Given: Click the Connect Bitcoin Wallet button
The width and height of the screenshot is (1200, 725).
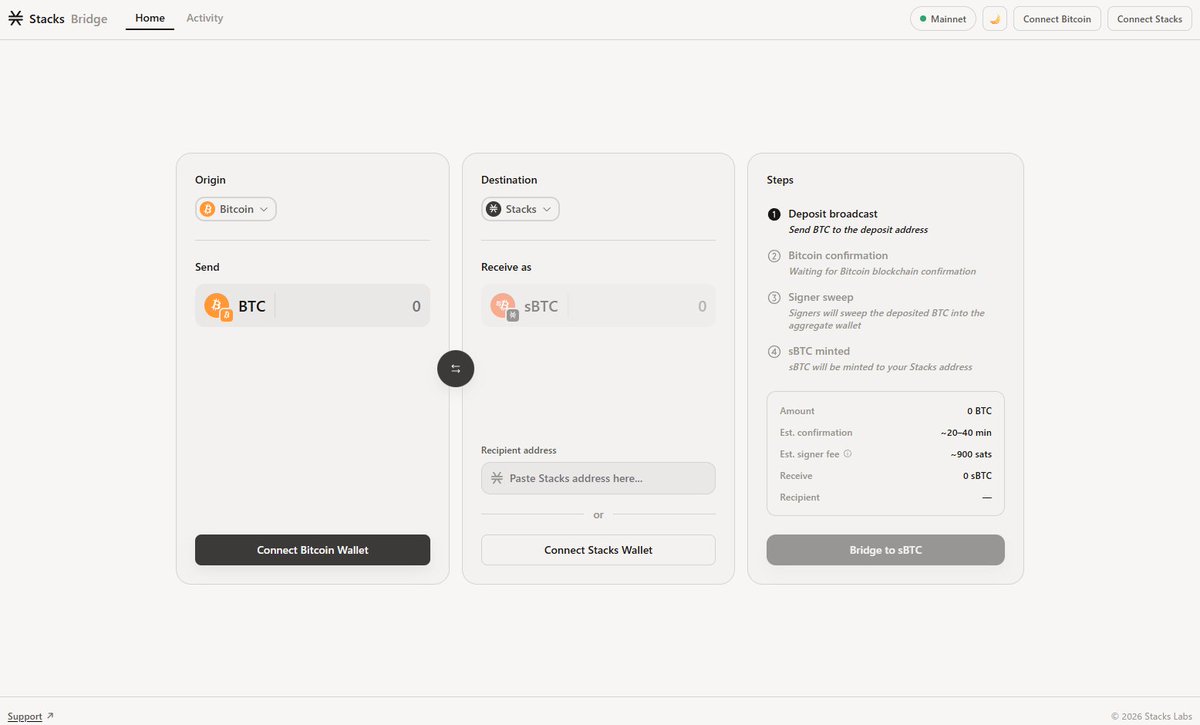Looking at the screenshot, I should point(312,550).
